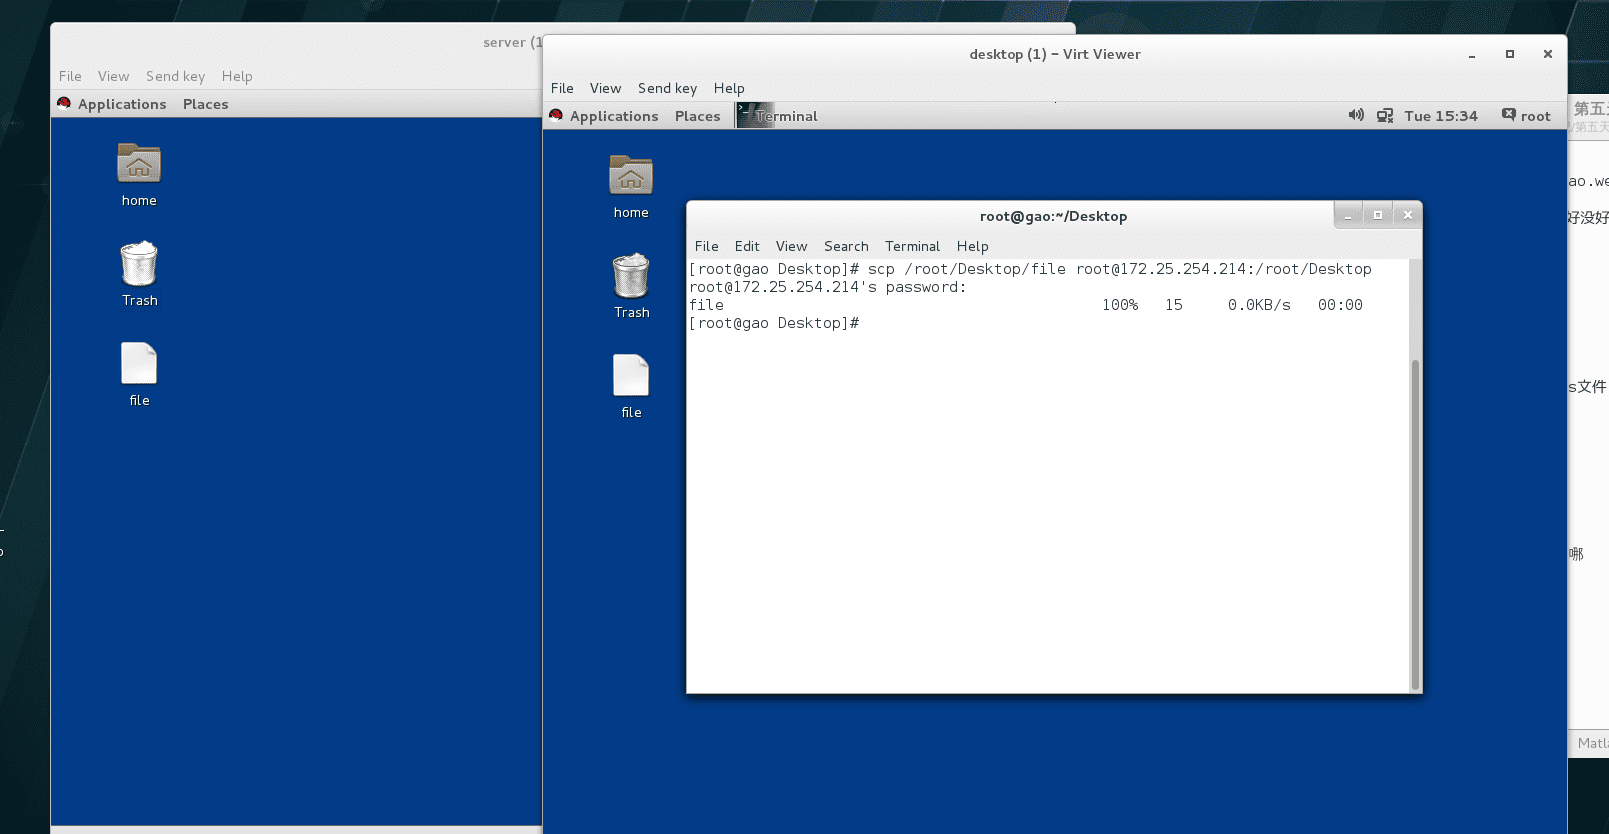Open the terminal's Terminal menu

click(x=912, y=246)
